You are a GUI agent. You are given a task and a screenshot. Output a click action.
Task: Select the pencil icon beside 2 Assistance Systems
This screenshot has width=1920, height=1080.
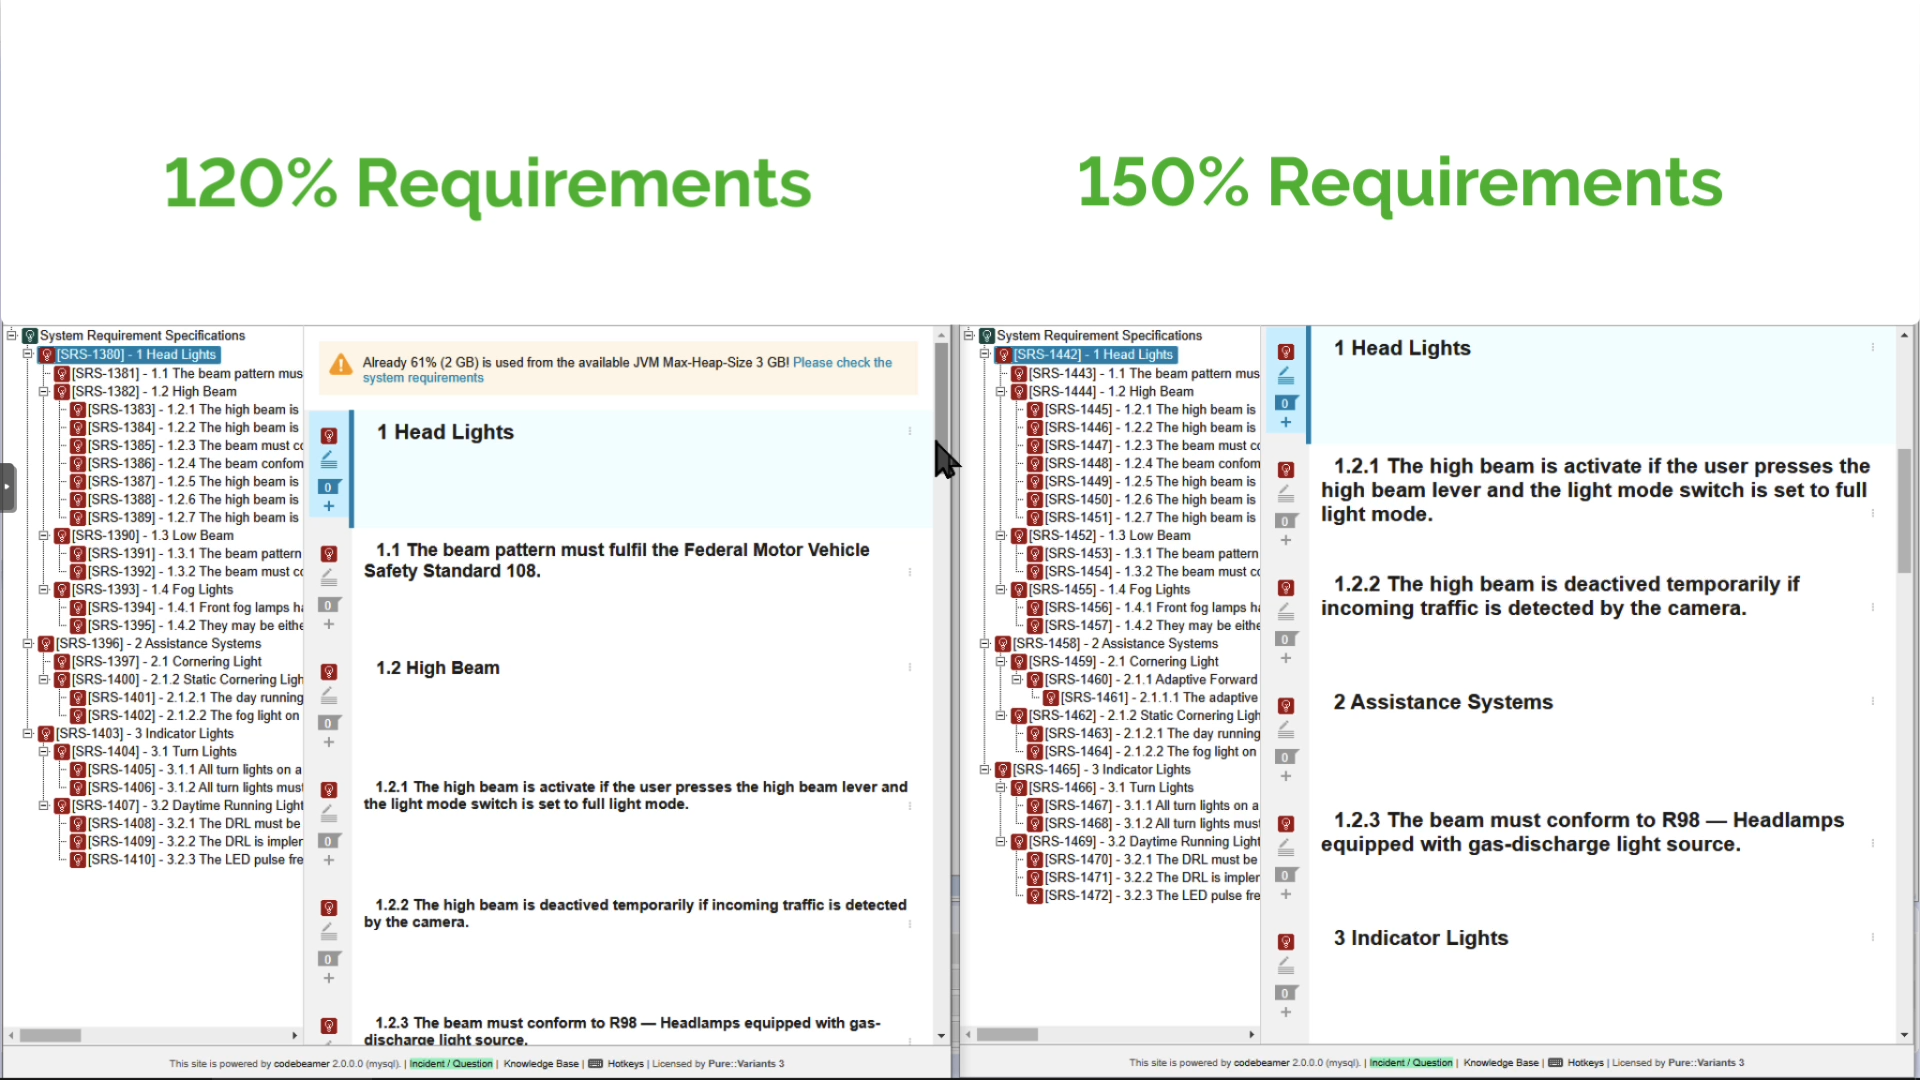tap(1286, 729)
